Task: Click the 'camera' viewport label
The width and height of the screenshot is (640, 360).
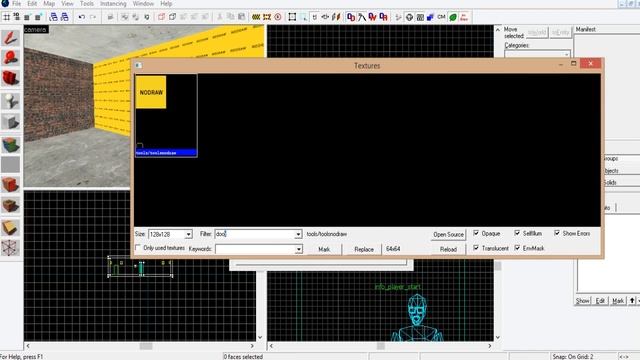Action: coord(35,30)
